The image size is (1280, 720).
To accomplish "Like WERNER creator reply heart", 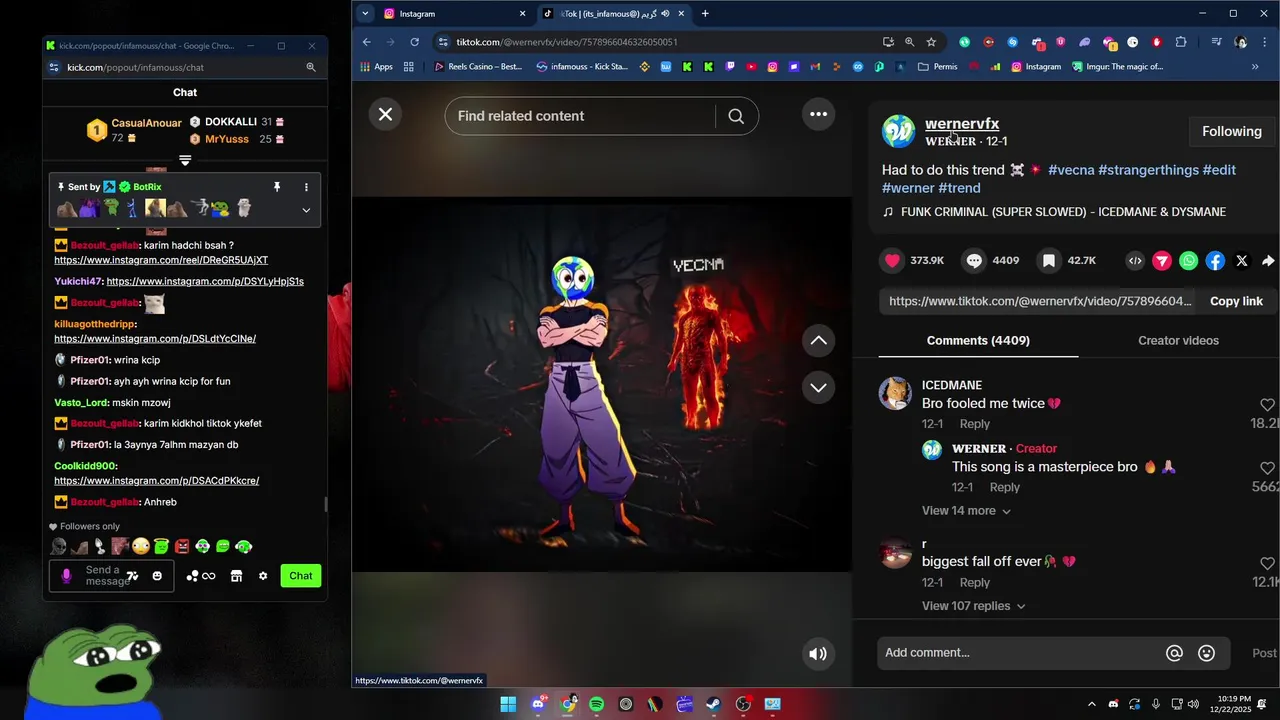I will (x=1267, y=468).
